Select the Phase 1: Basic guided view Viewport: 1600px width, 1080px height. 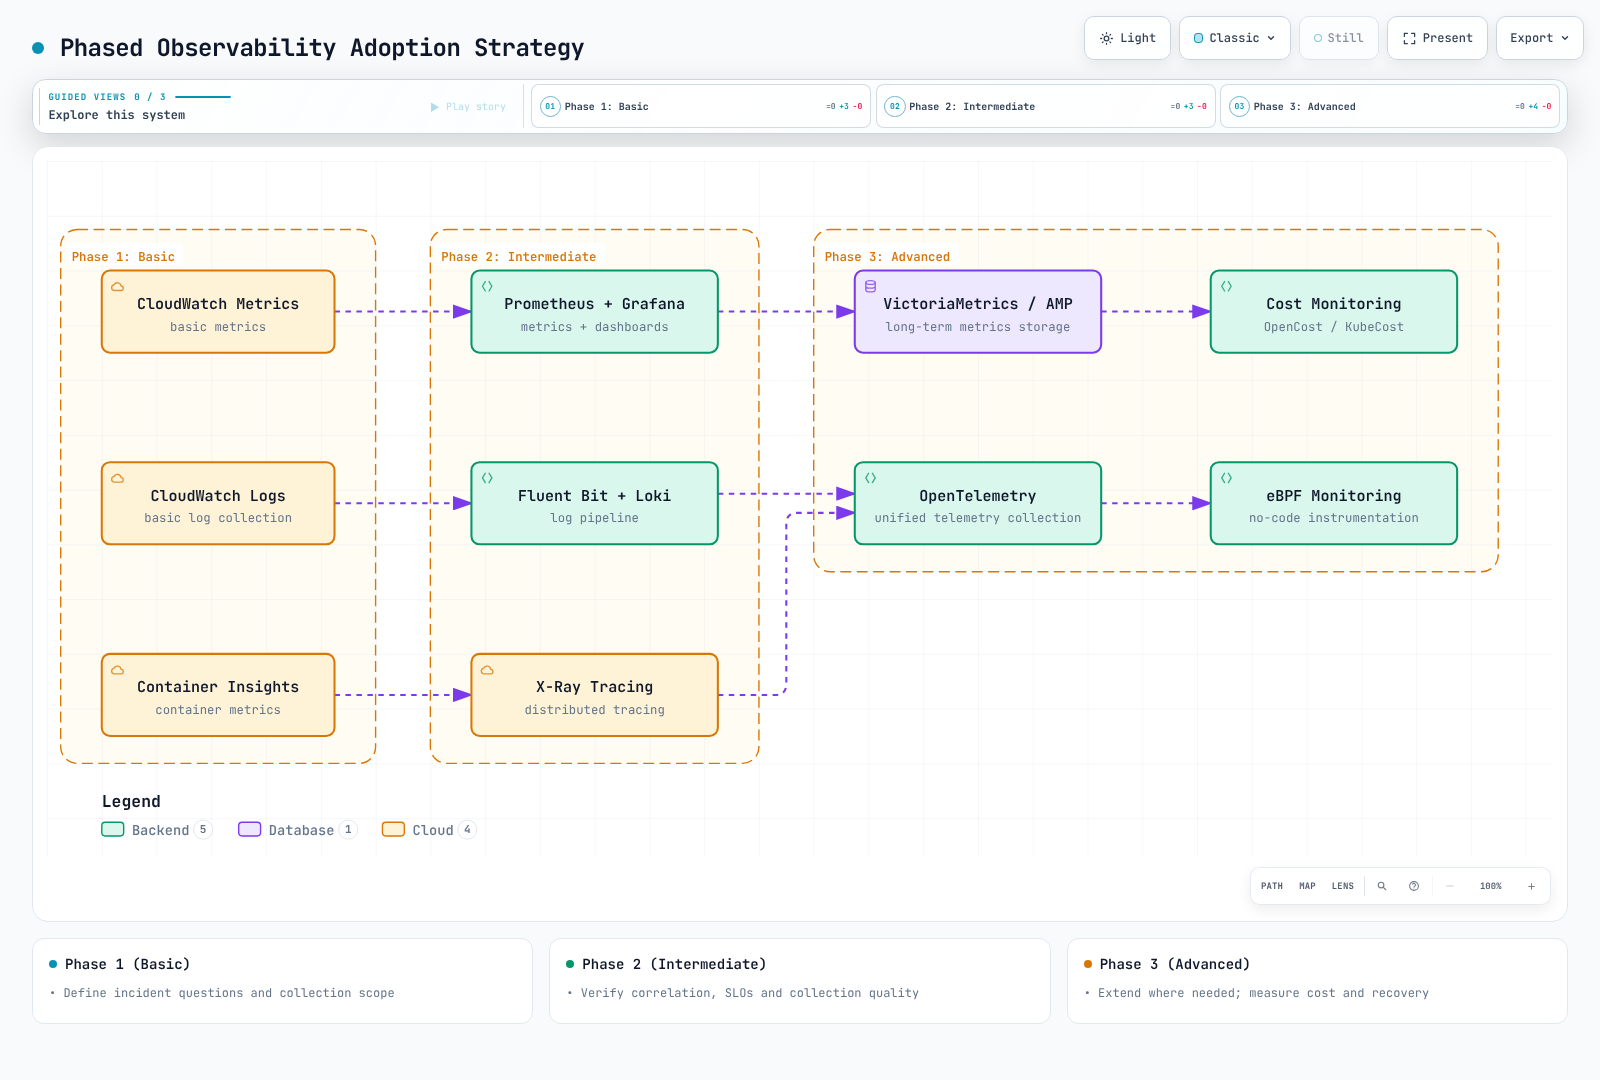click(700, 106)
